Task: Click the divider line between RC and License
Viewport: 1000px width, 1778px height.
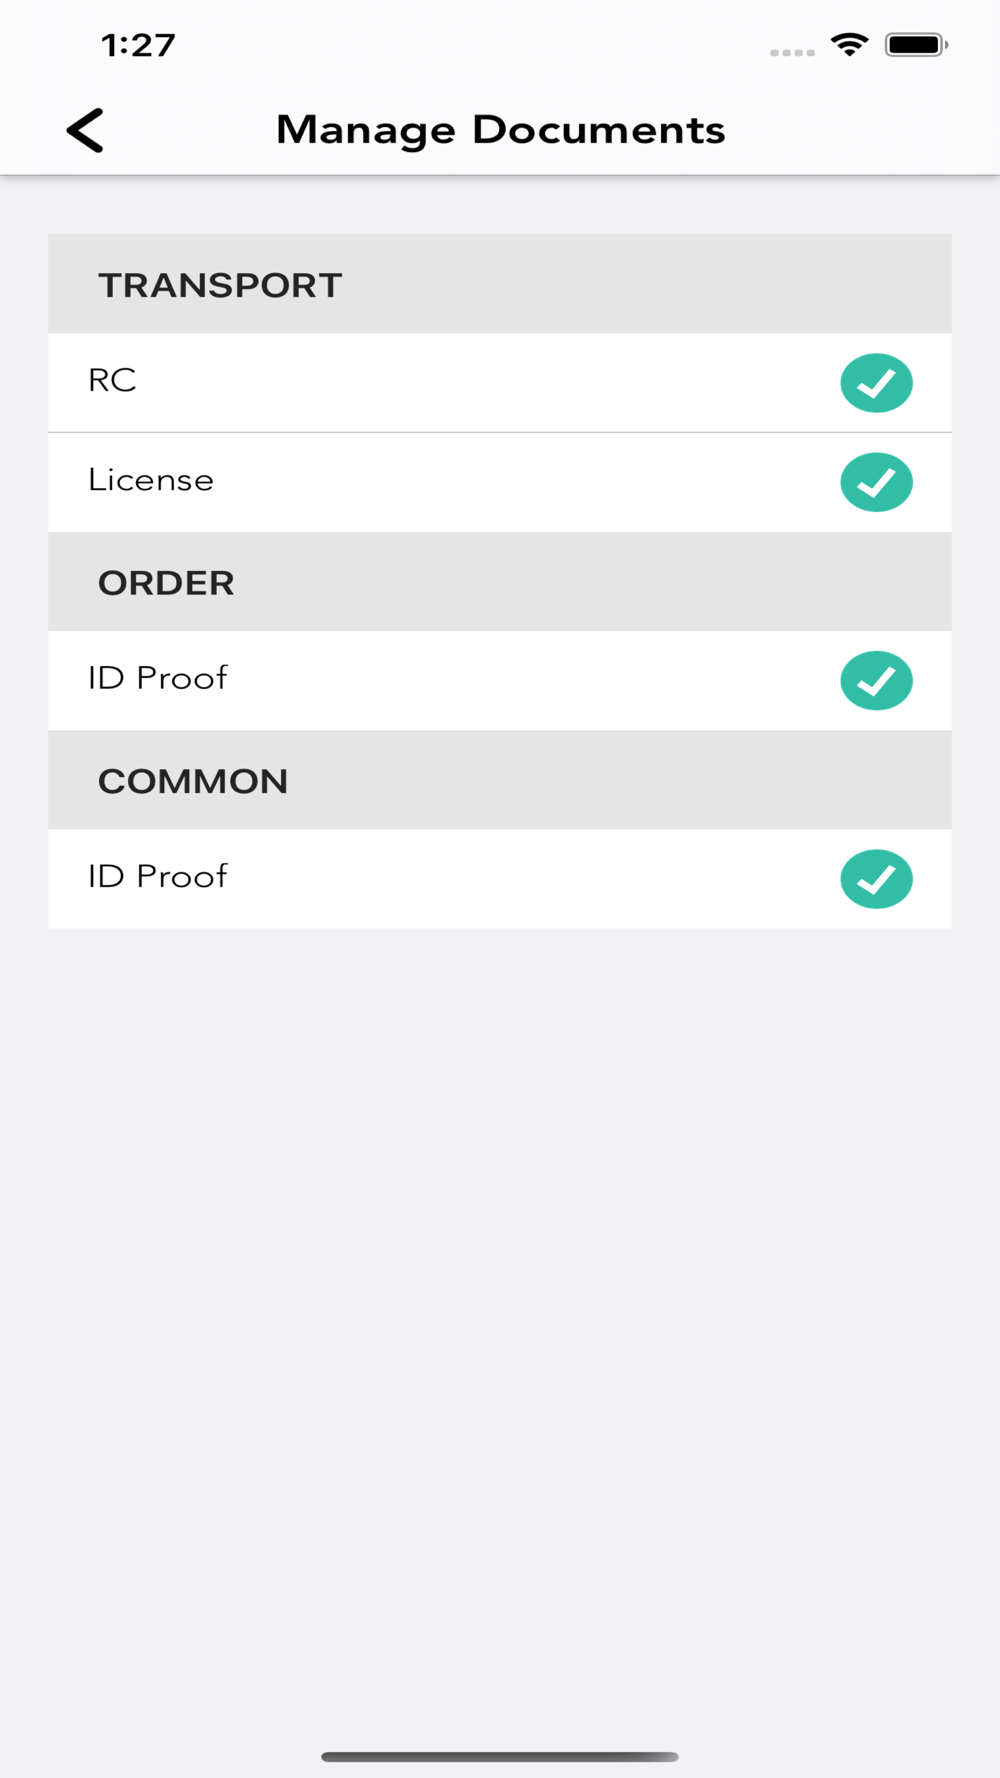Action: click(x=500, y=432)
